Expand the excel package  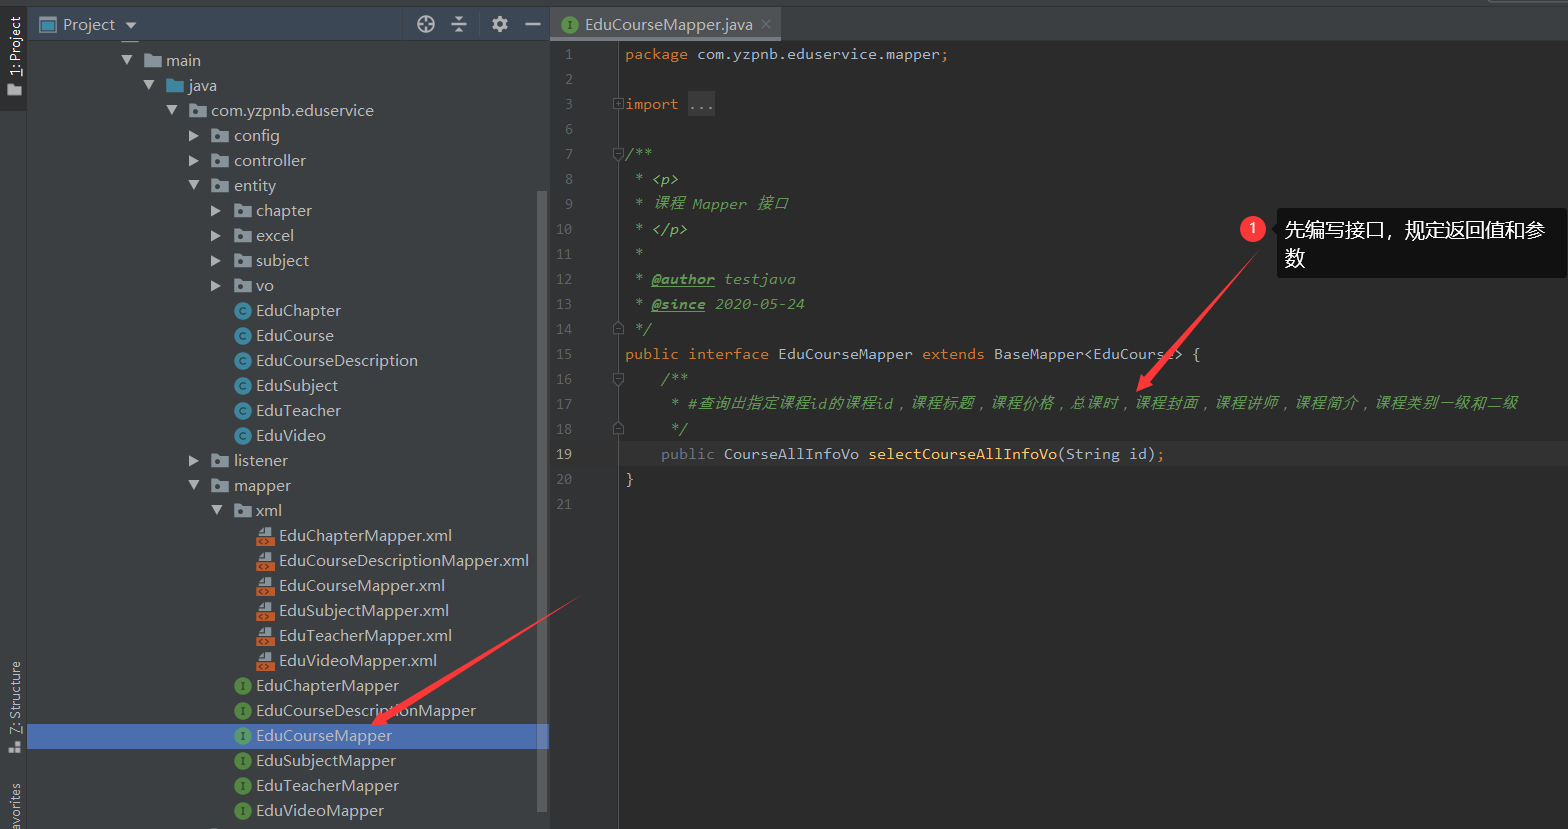coord(216,235)
